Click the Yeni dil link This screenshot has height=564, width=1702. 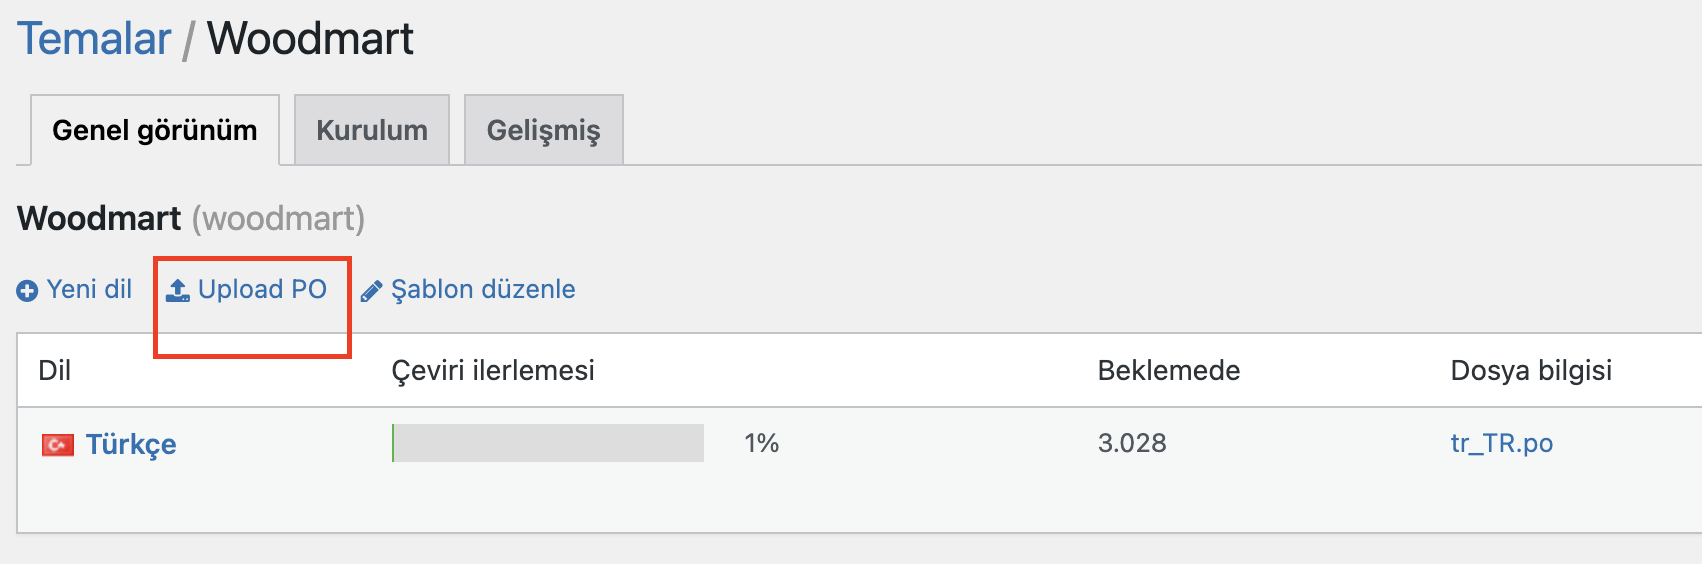click(x=89, y=289)
